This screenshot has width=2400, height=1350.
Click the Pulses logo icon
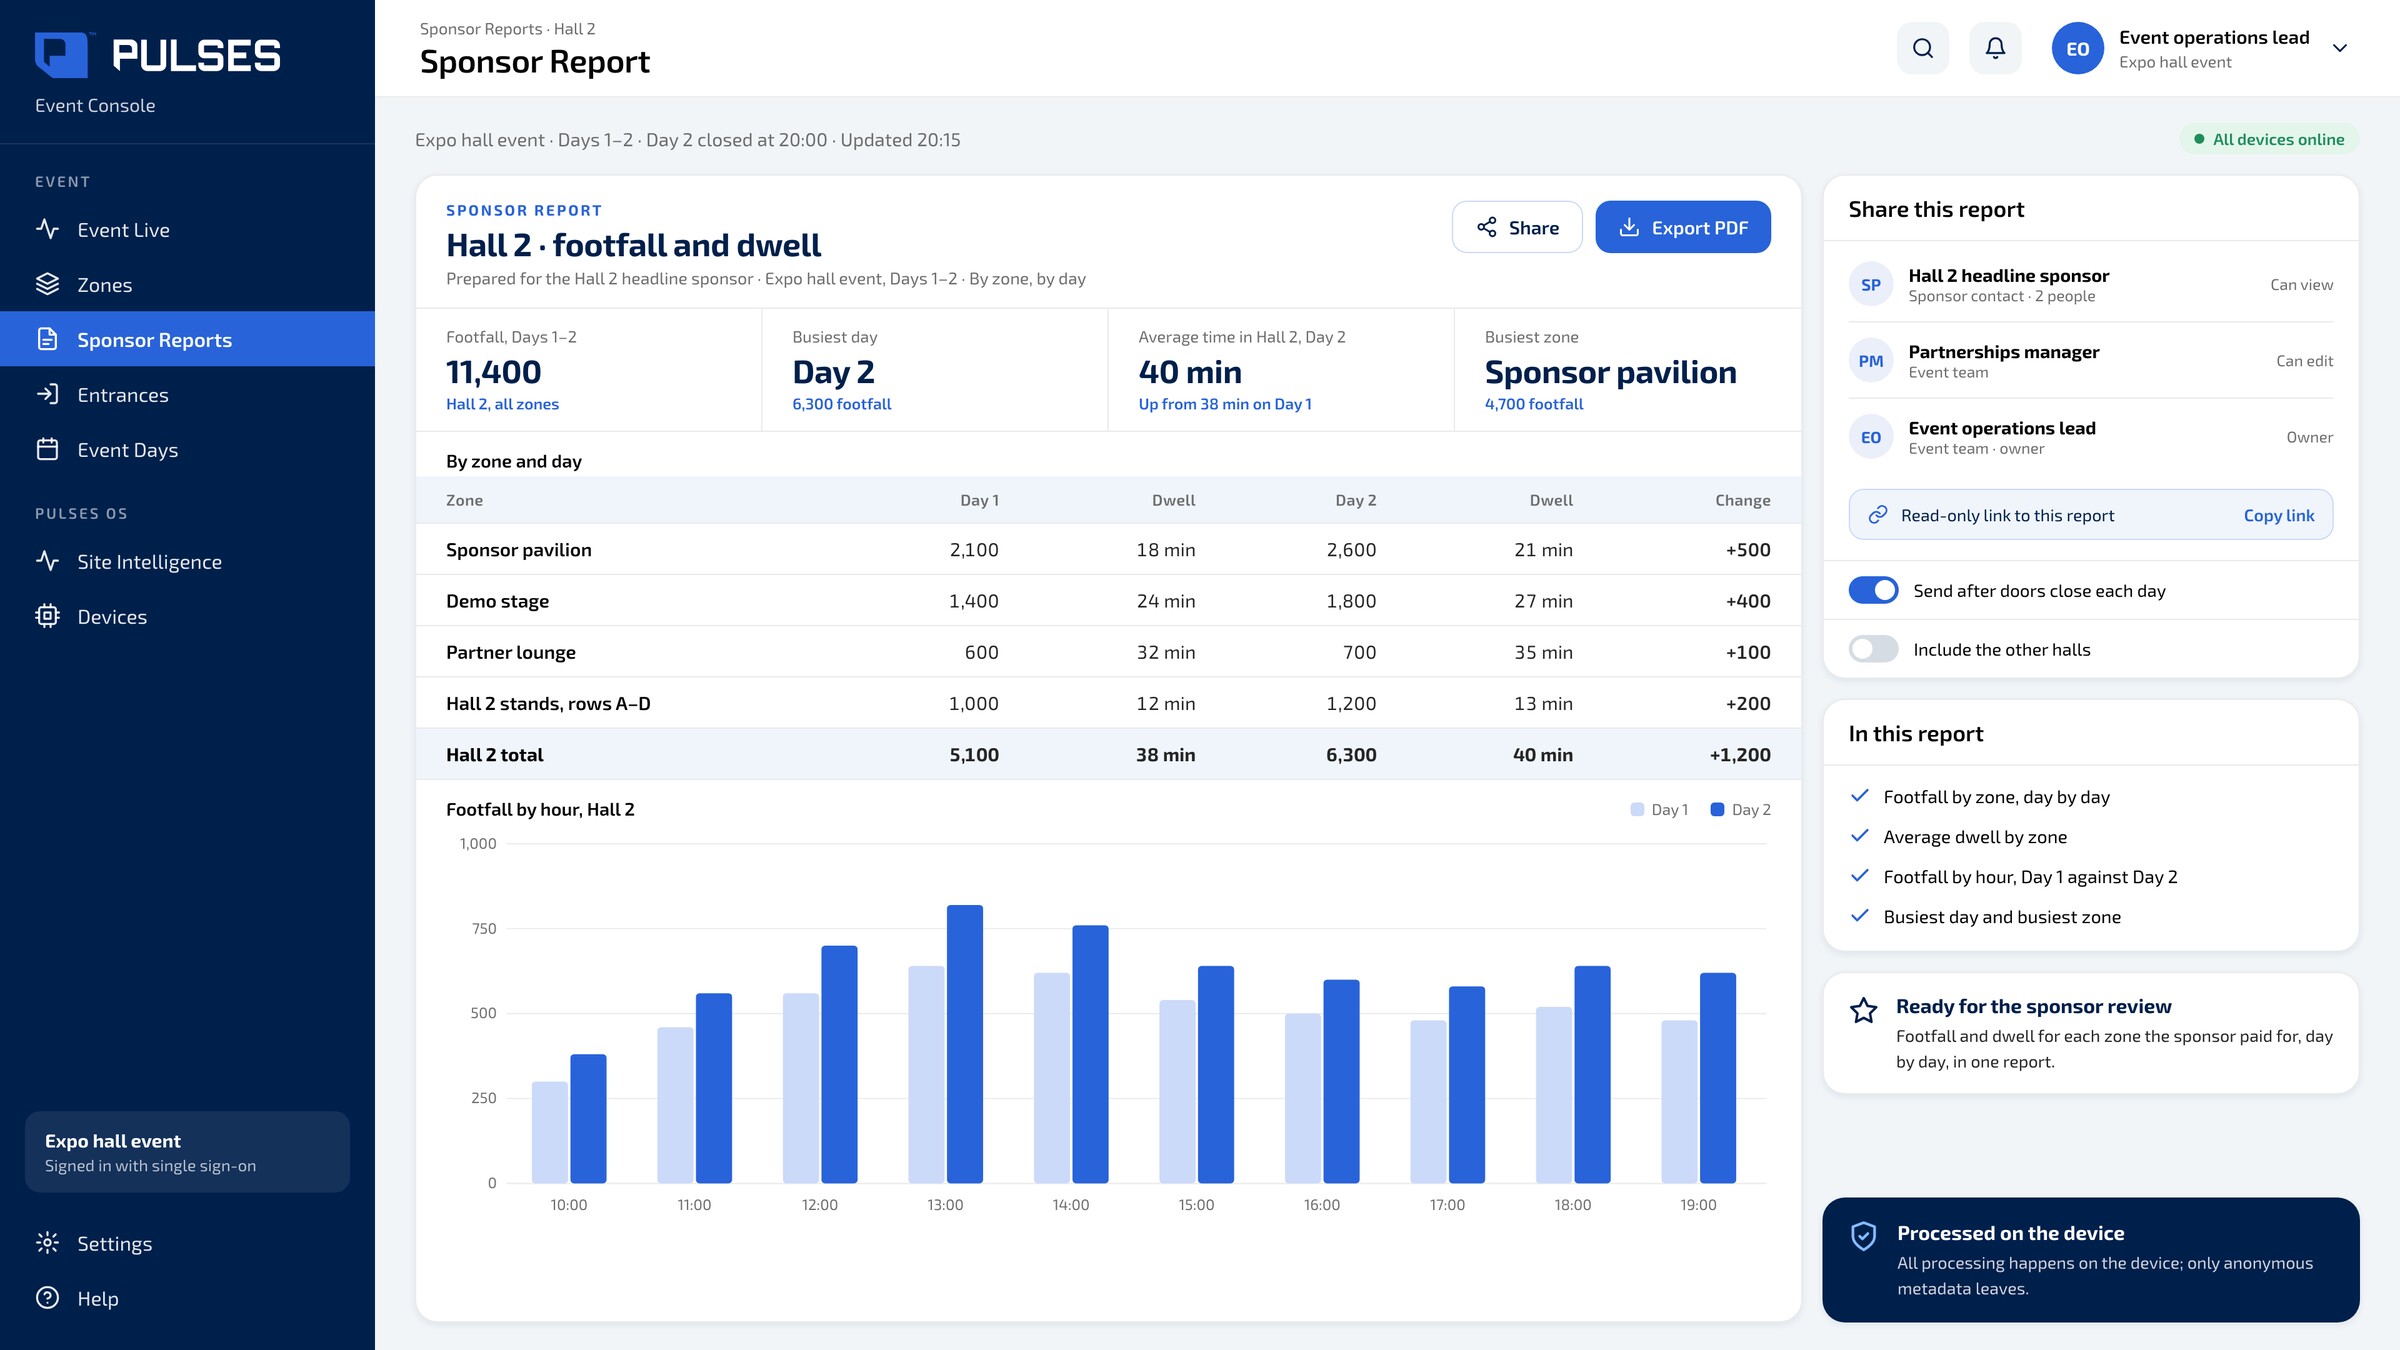[61, 55]
